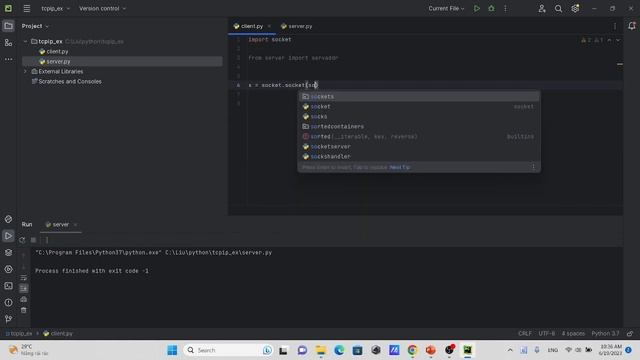Choose 'socketserver' completion suggestion
This screenshot has height=360, width=640.
pos(419,147)
